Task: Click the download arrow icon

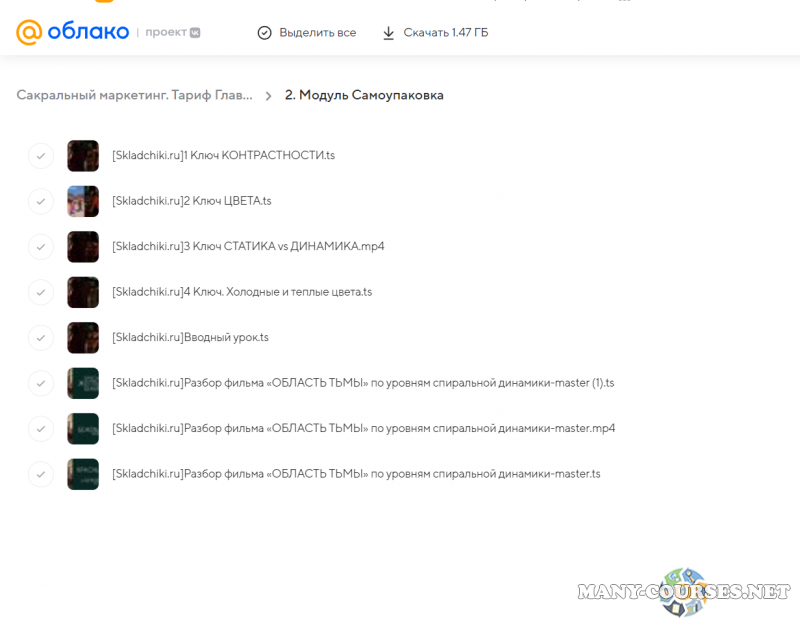Action: (388, 33)
